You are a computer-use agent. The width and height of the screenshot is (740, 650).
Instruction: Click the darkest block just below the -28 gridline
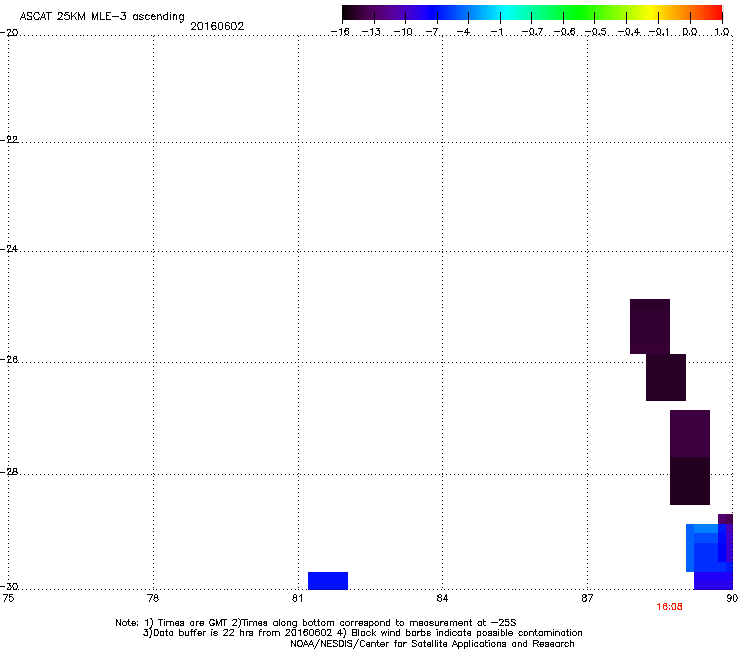coord(690,481)
